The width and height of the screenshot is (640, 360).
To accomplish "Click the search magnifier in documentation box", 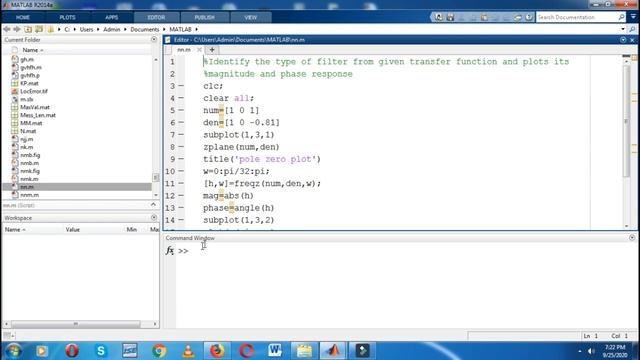I will click(x=621, y=17).
